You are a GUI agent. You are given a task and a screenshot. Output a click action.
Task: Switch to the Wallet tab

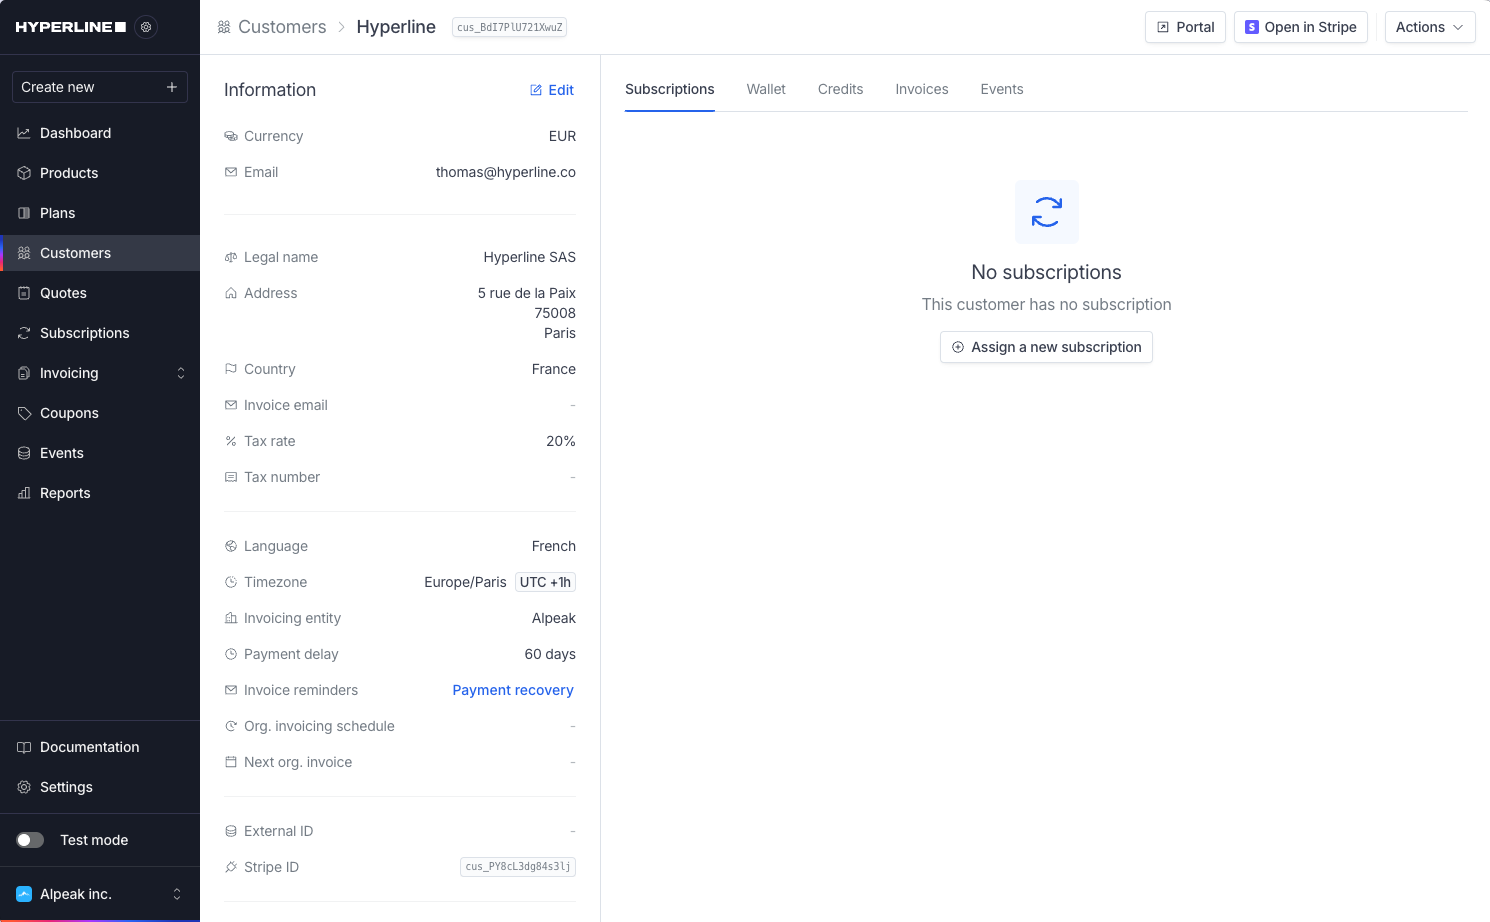coord(766,89)
